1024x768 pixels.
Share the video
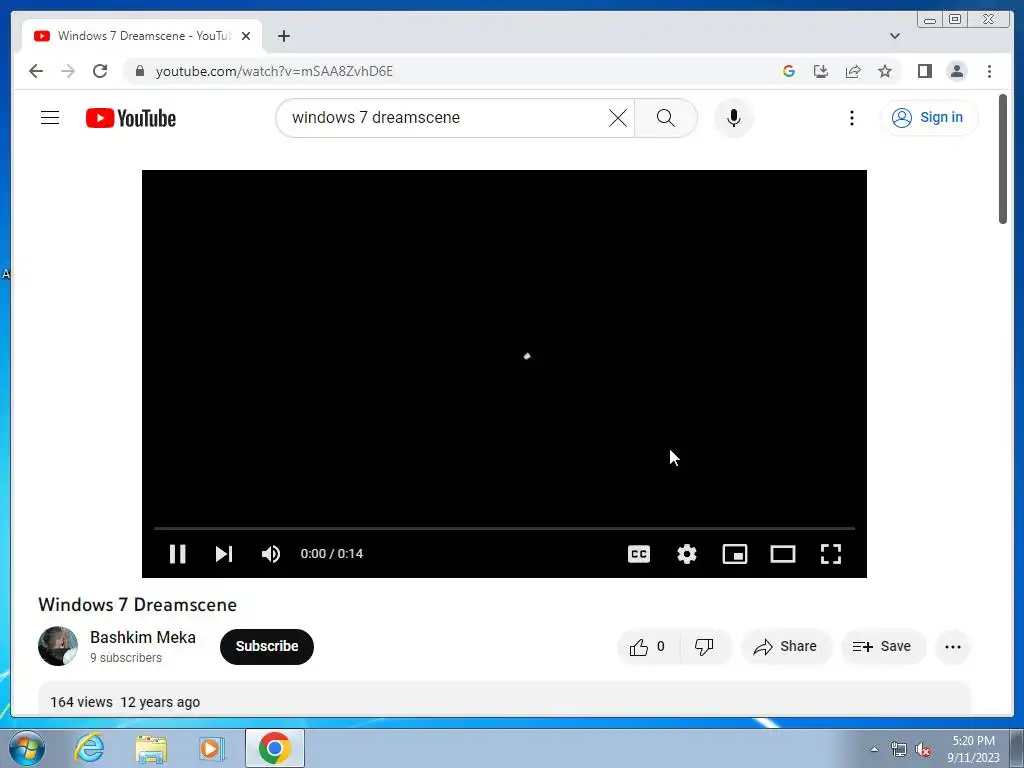(786, 647)
